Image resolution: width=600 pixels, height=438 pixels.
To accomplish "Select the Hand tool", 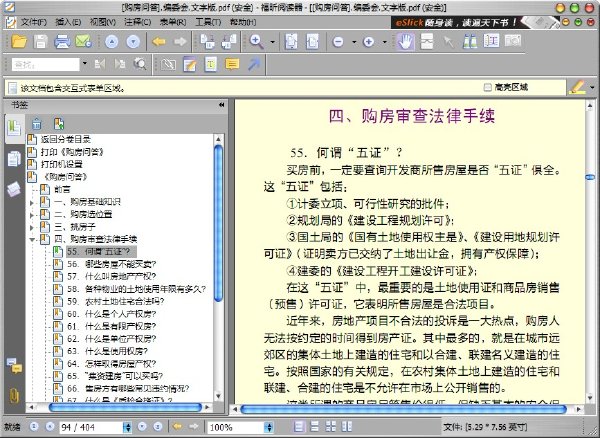I will pyautogui.click(x=406, y=41).
